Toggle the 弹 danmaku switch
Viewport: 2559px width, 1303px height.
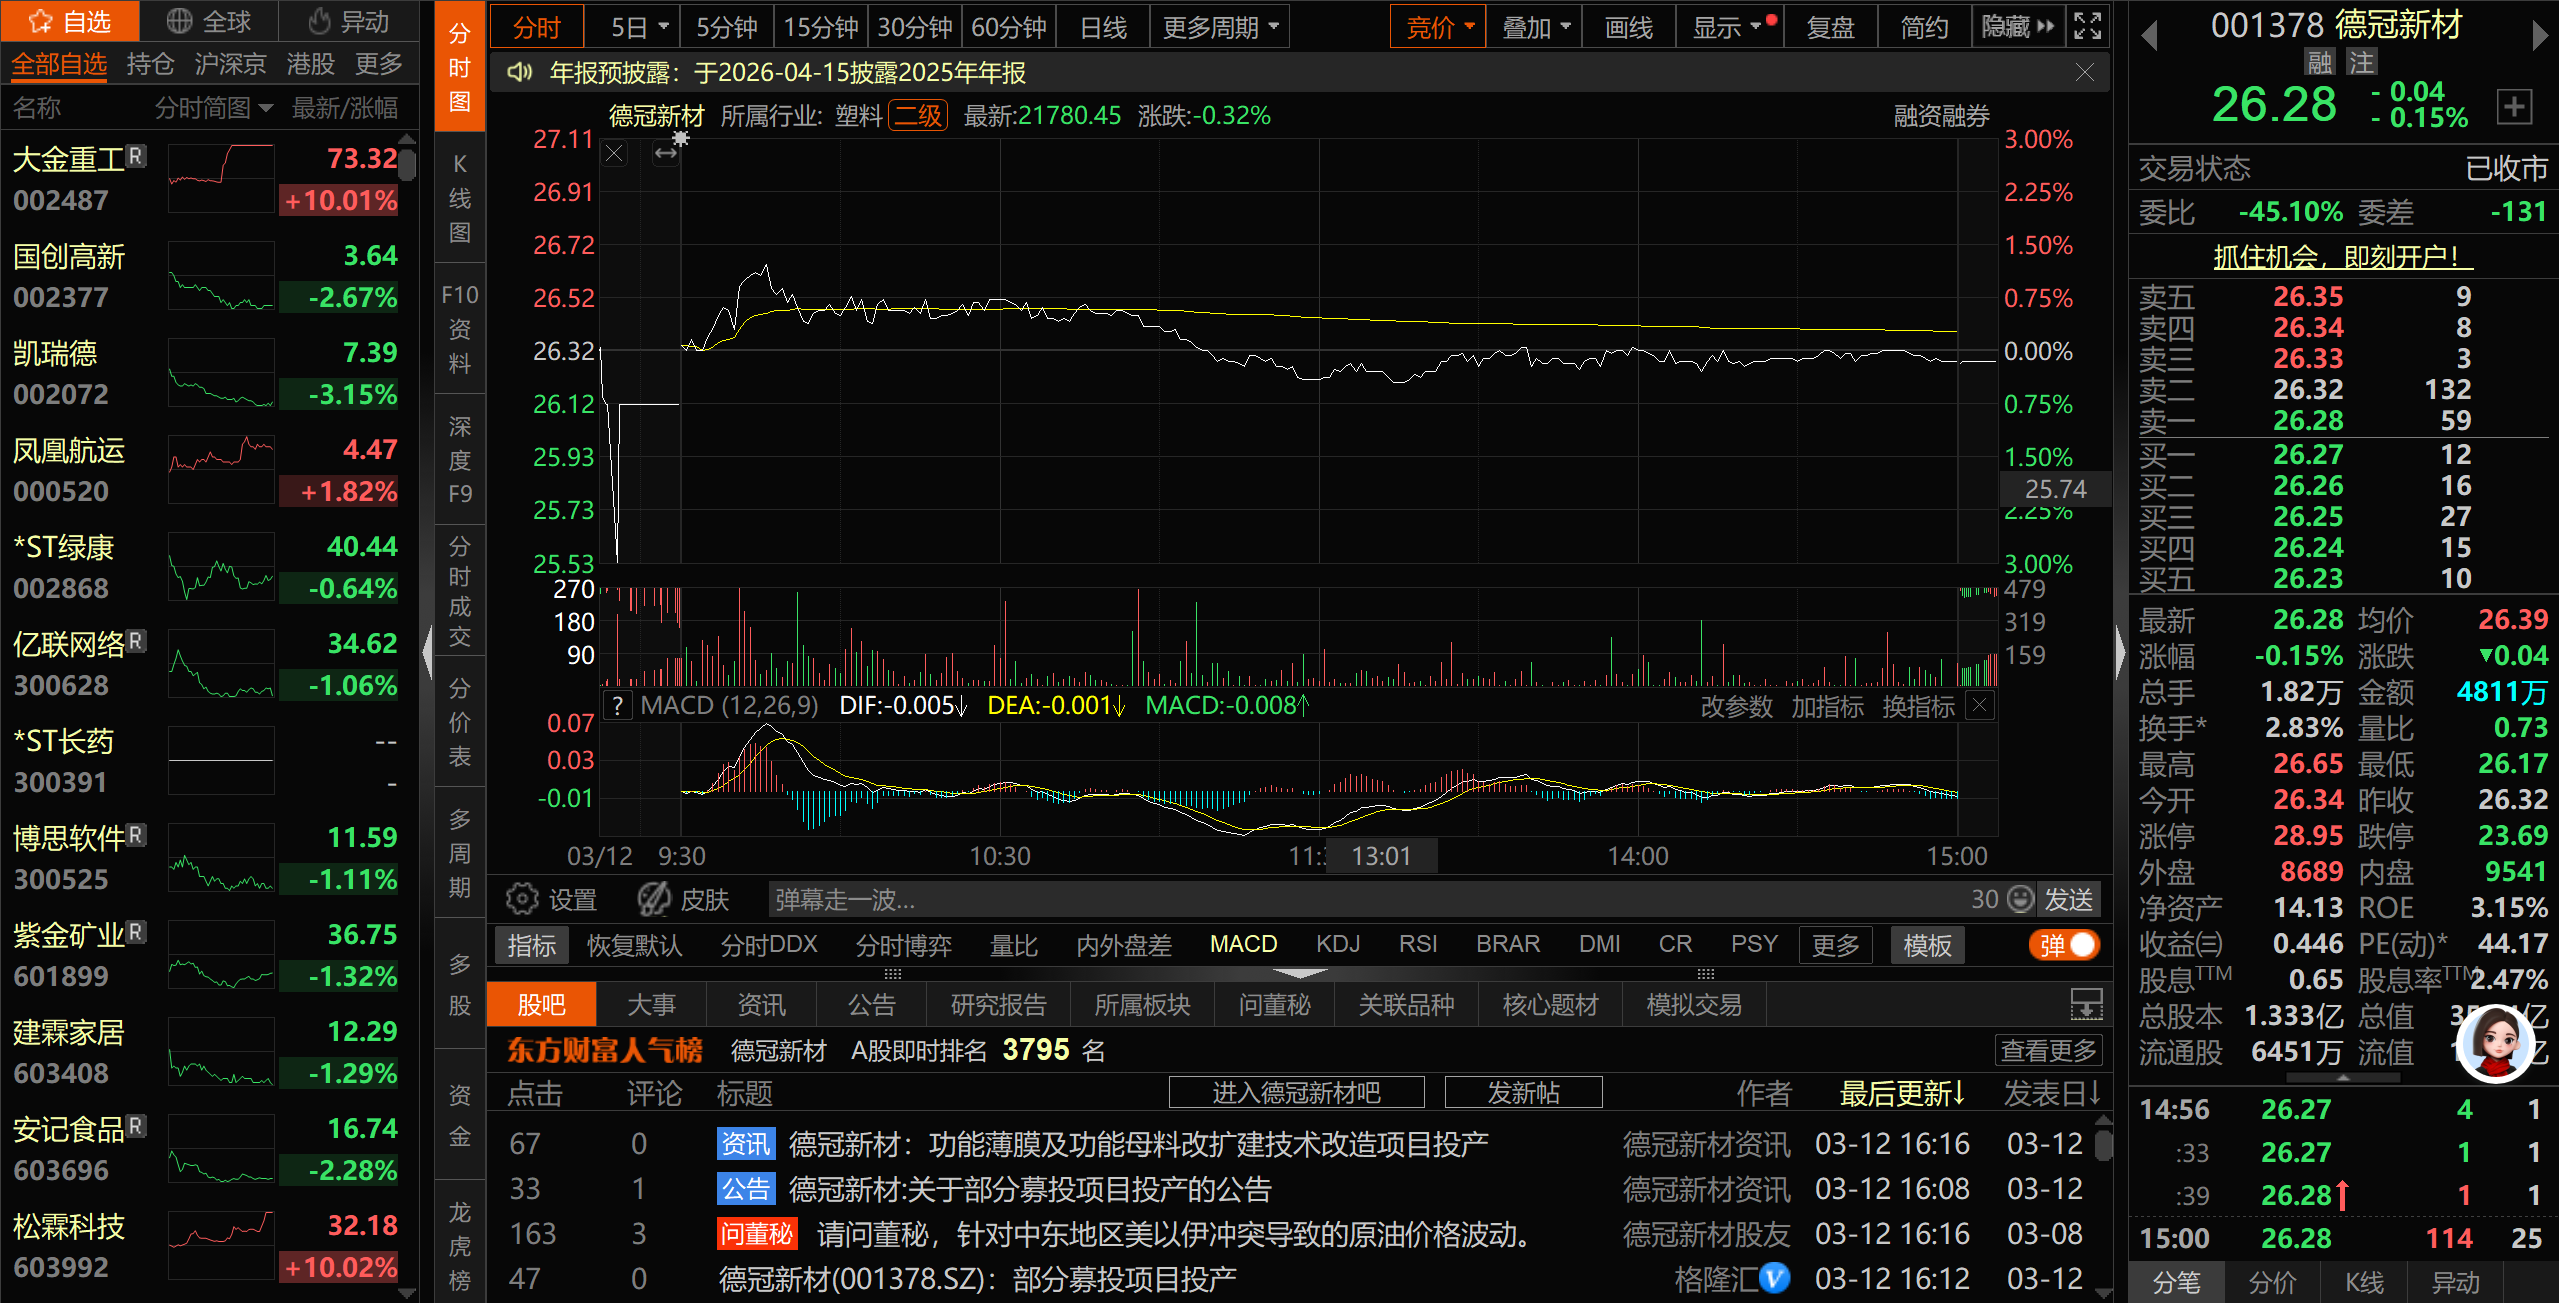pos(2065,945)
